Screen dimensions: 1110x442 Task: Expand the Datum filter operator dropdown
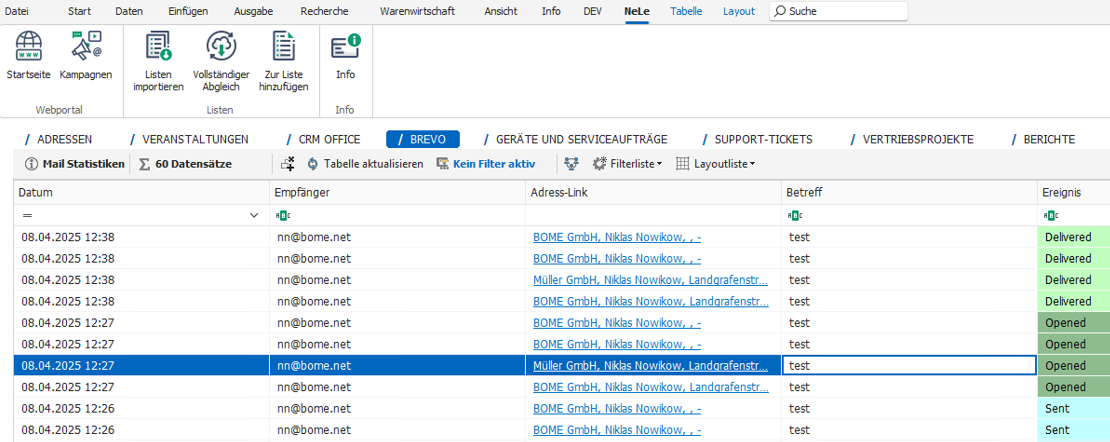pyautogui.click(x=254, y=215)
